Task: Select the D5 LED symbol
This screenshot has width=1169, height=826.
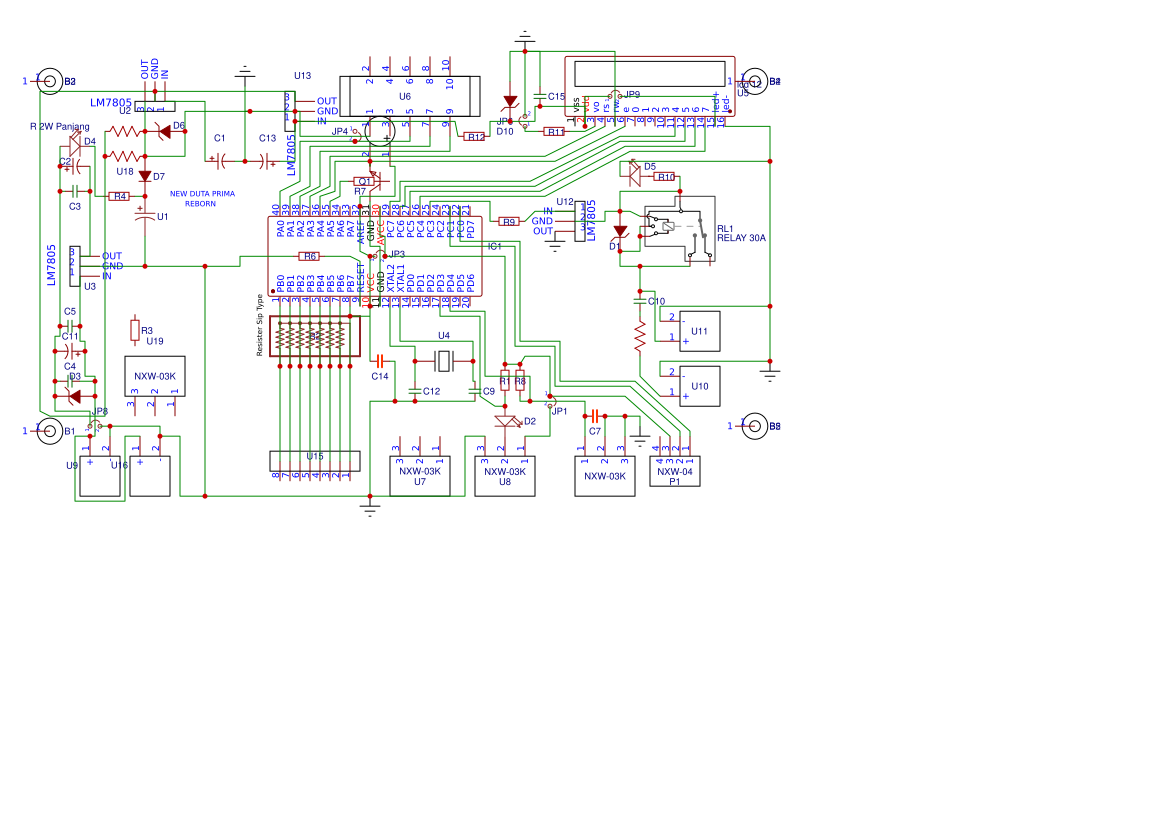Action: coord(634,174)
